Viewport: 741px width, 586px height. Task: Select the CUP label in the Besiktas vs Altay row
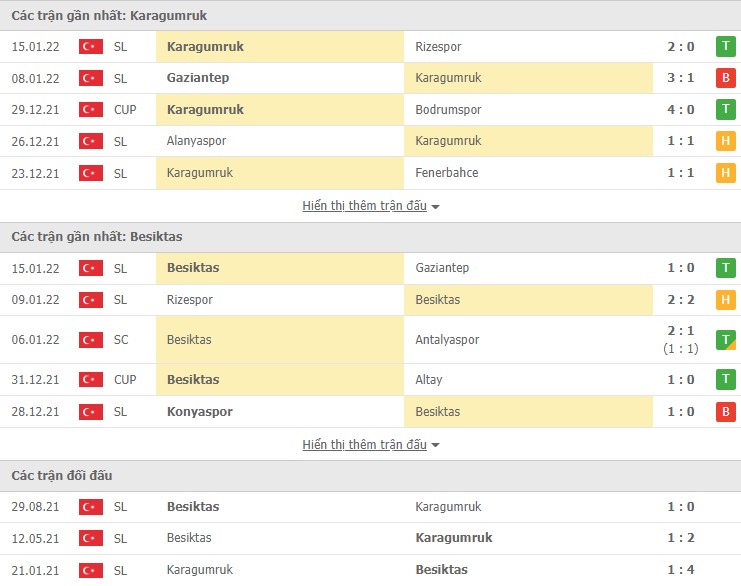(125, 380)
